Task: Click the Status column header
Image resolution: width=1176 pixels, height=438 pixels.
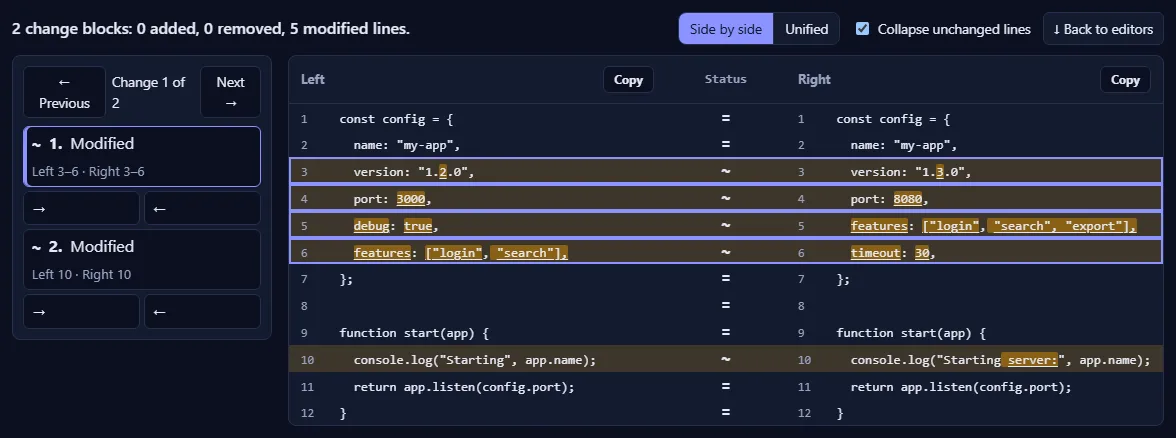Action: coord(725,79)
